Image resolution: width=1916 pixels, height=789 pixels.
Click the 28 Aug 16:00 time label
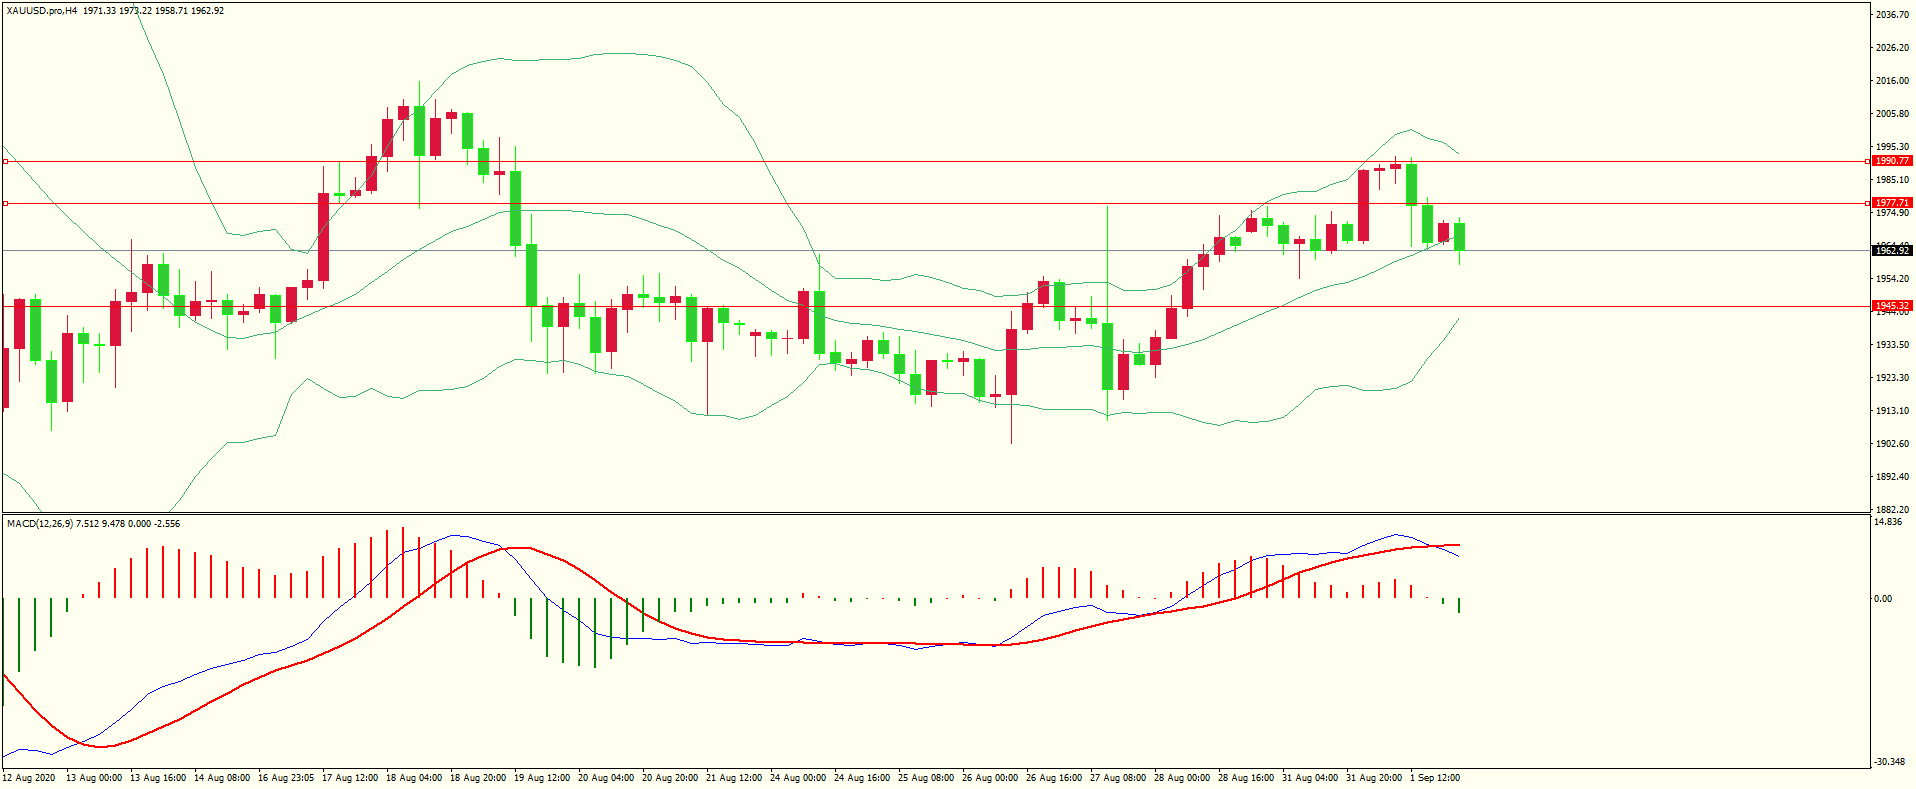click(x=1246, y=778)
